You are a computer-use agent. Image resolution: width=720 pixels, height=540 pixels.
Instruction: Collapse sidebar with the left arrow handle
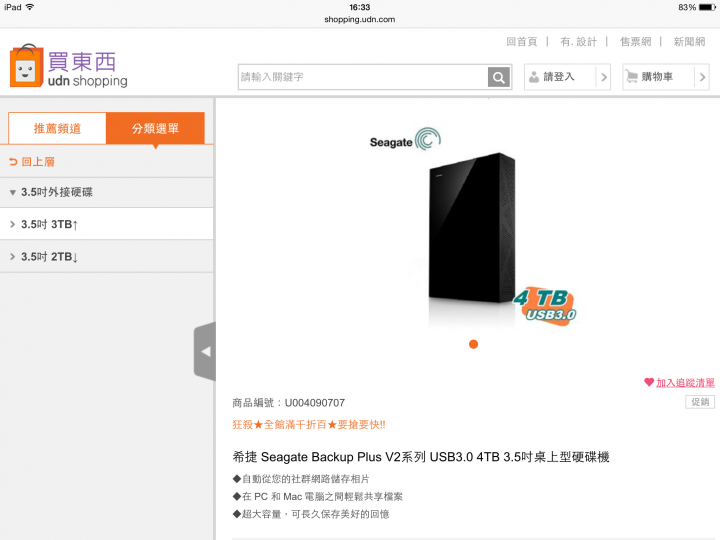tap(205, 352)
